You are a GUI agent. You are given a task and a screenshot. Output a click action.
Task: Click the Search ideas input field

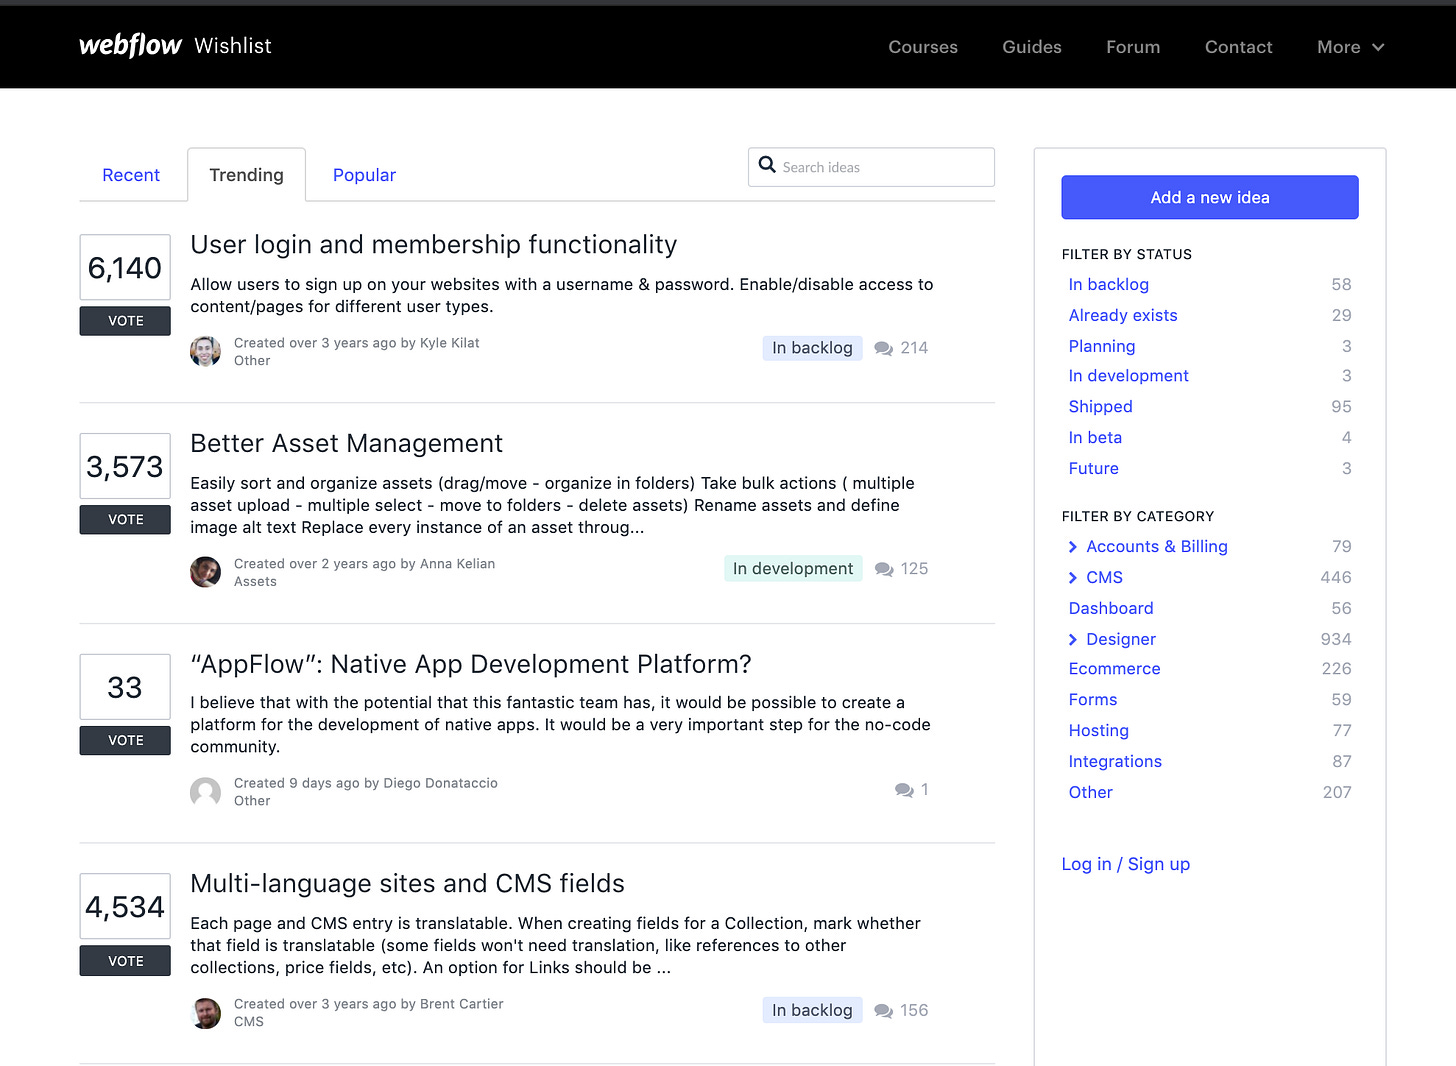coord(880,167)
